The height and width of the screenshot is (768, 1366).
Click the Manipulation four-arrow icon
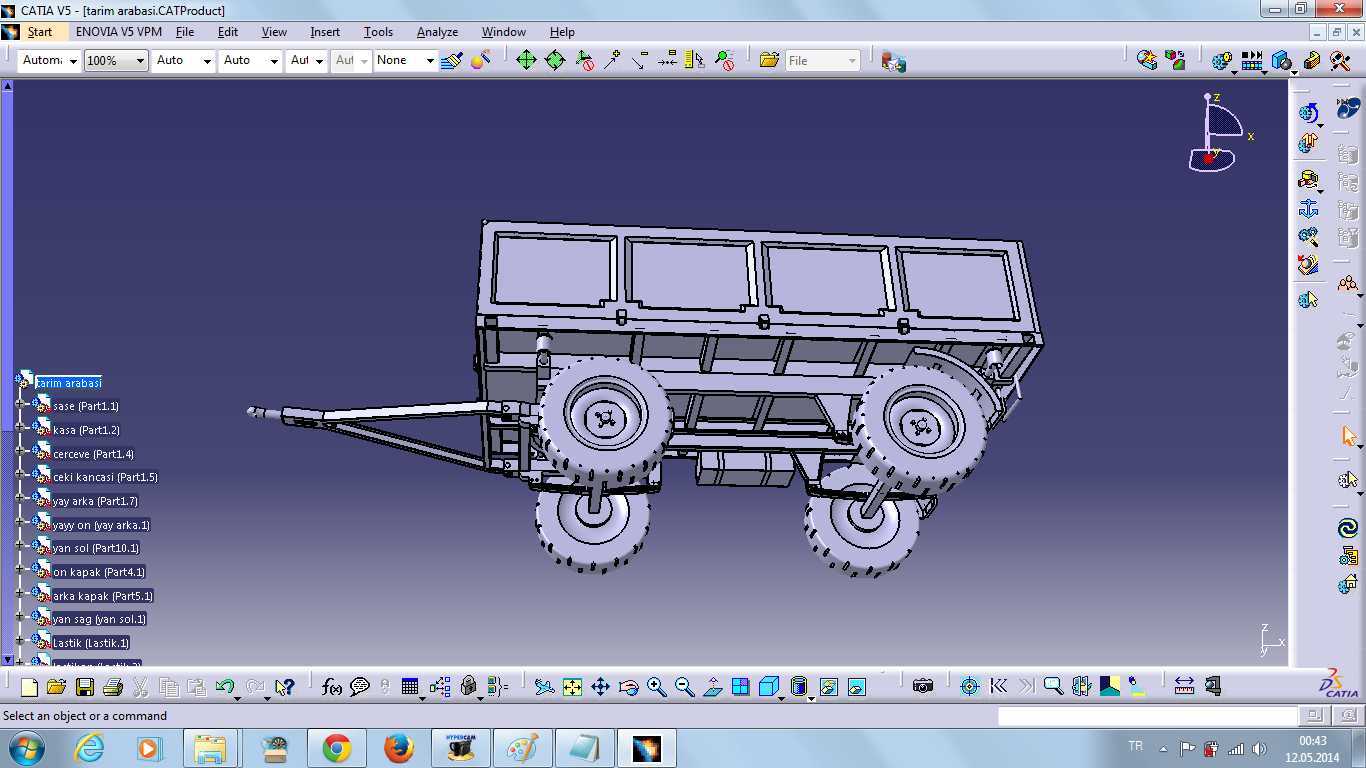[526, 61]
